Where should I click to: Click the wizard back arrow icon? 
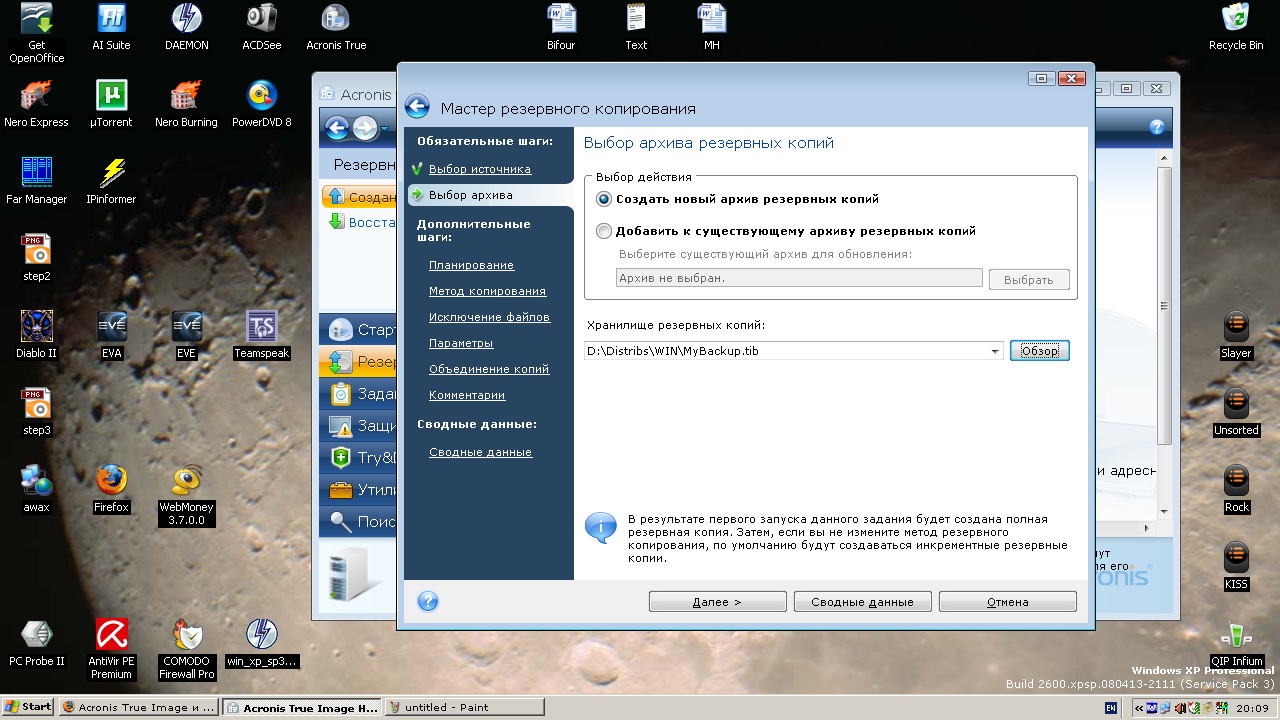coord(417,108)
